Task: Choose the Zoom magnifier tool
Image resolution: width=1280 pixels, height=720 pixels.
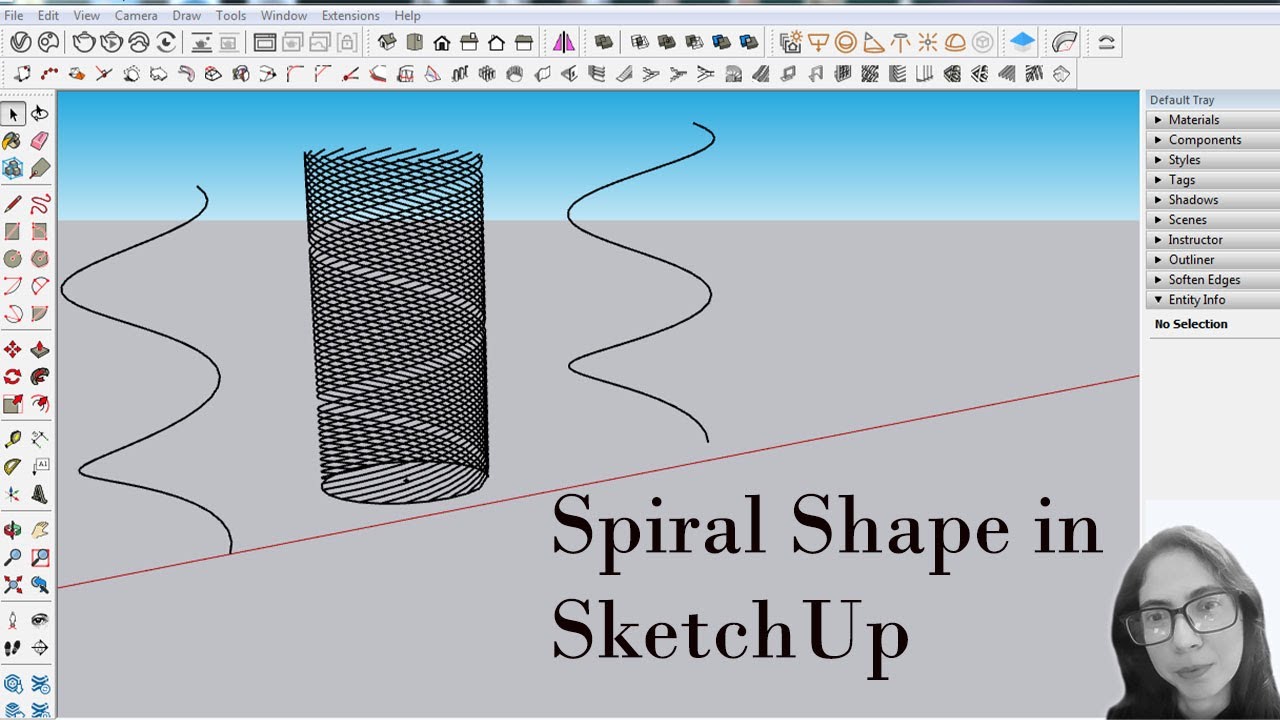Action: 13,557
